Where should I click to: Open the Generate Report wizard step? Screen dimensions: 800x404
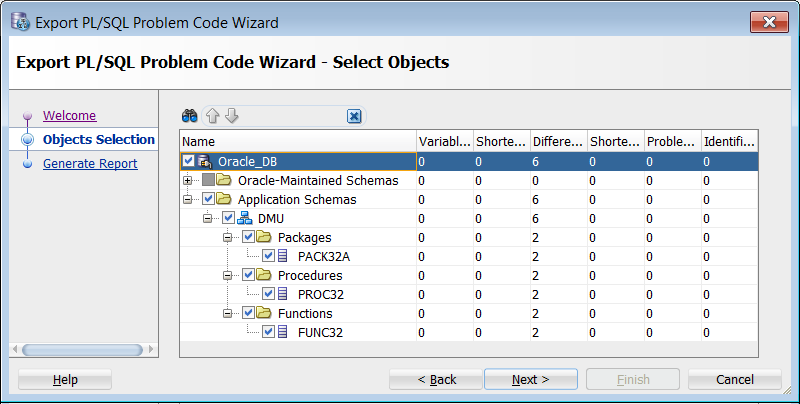click(x=90, y=164)
